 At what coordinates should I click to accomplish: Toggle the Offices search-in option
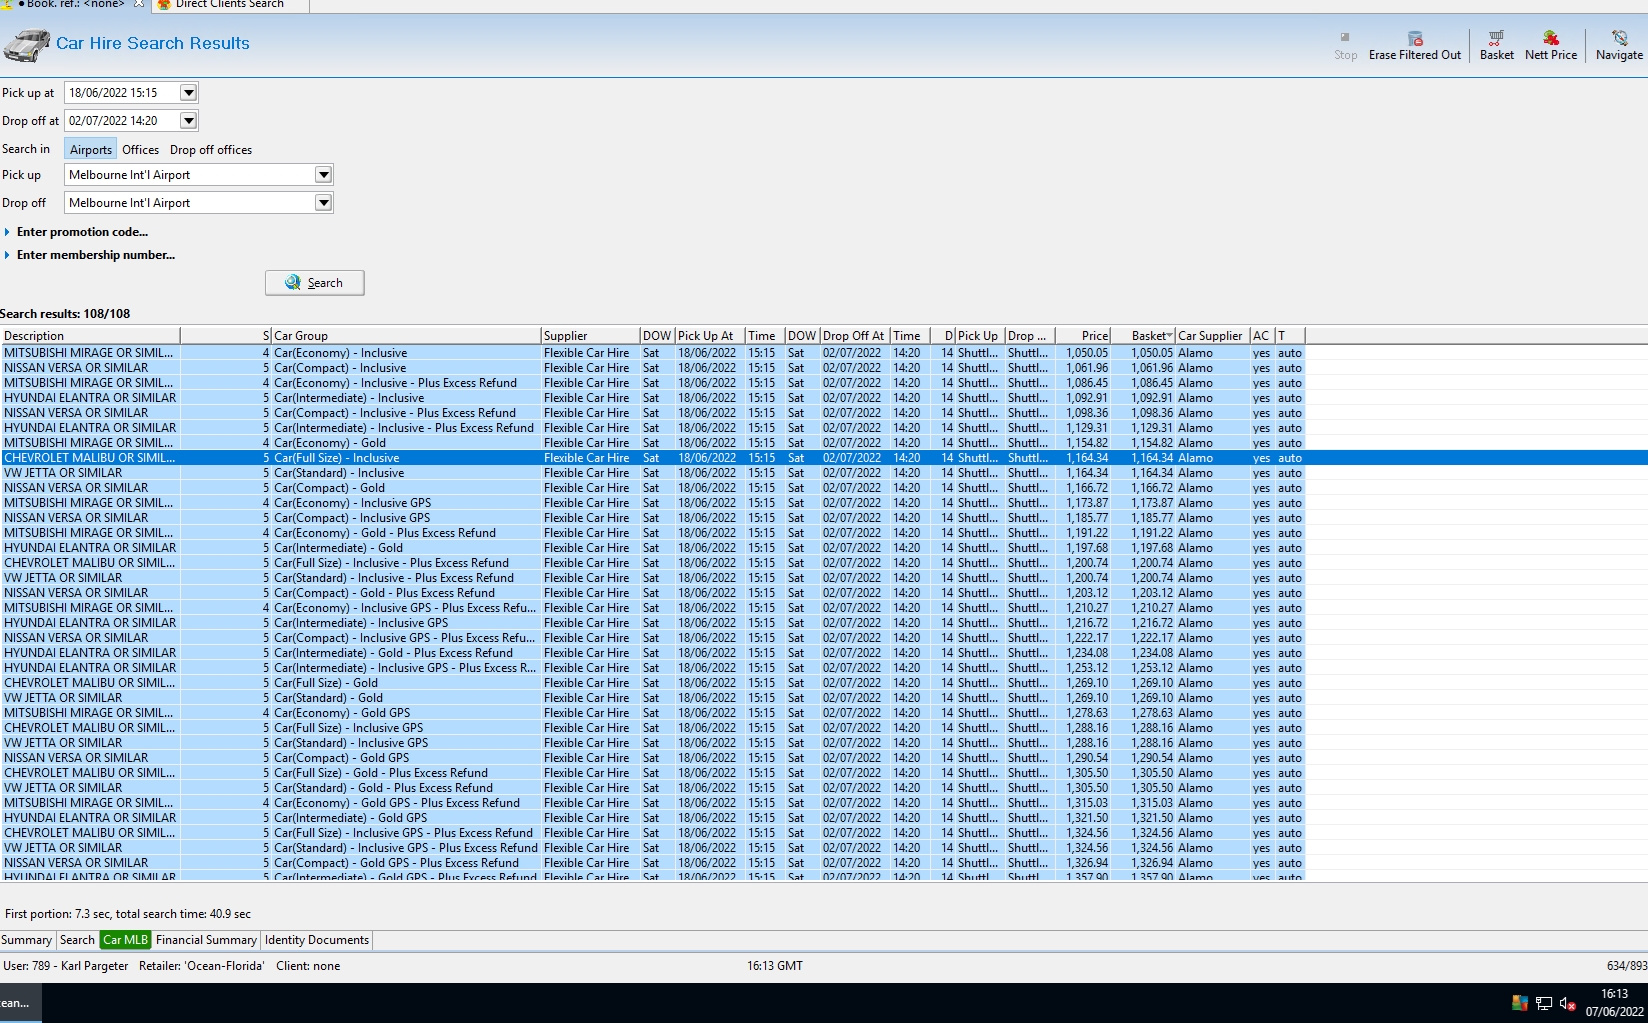[141, 149]
